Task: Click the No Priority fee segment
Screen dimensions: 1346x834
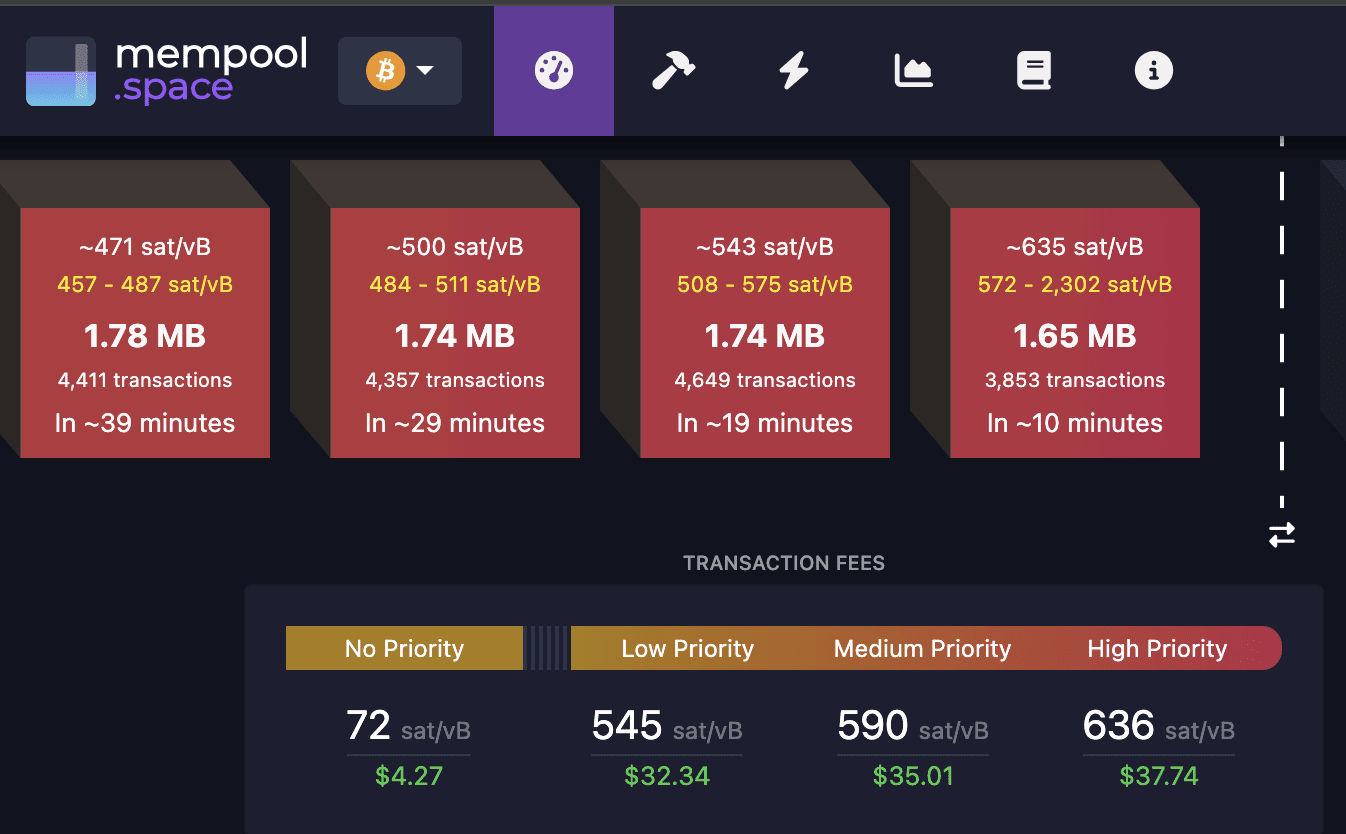Action: [404, 648]
